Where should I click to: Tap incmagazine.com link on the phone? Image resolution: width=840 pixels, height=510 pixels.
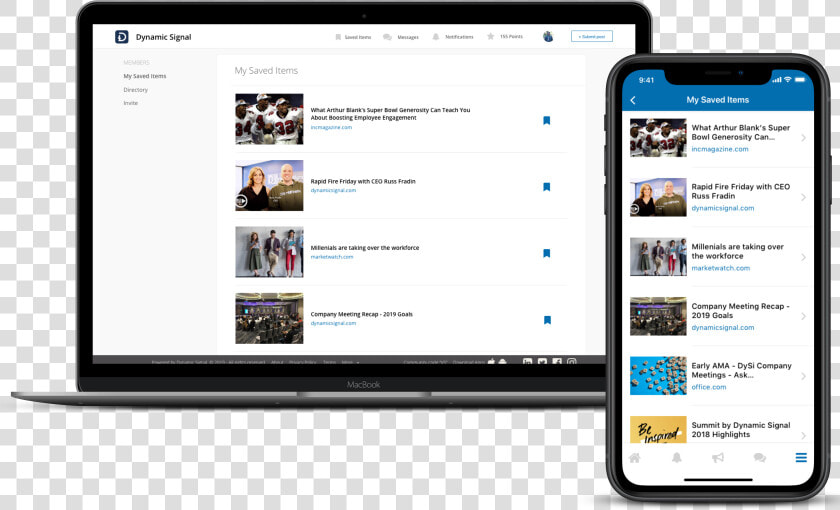(x=719, y=149)
